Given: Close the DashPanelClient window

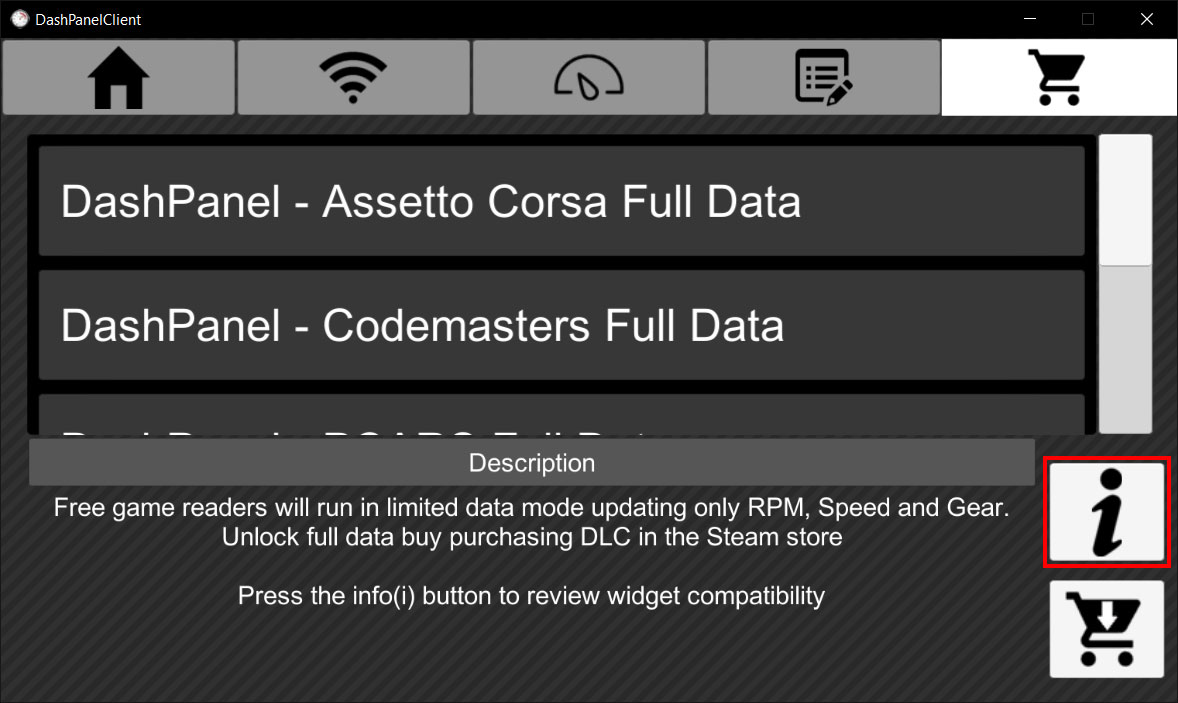Looking at the screenshot, I should point(1146,19).
